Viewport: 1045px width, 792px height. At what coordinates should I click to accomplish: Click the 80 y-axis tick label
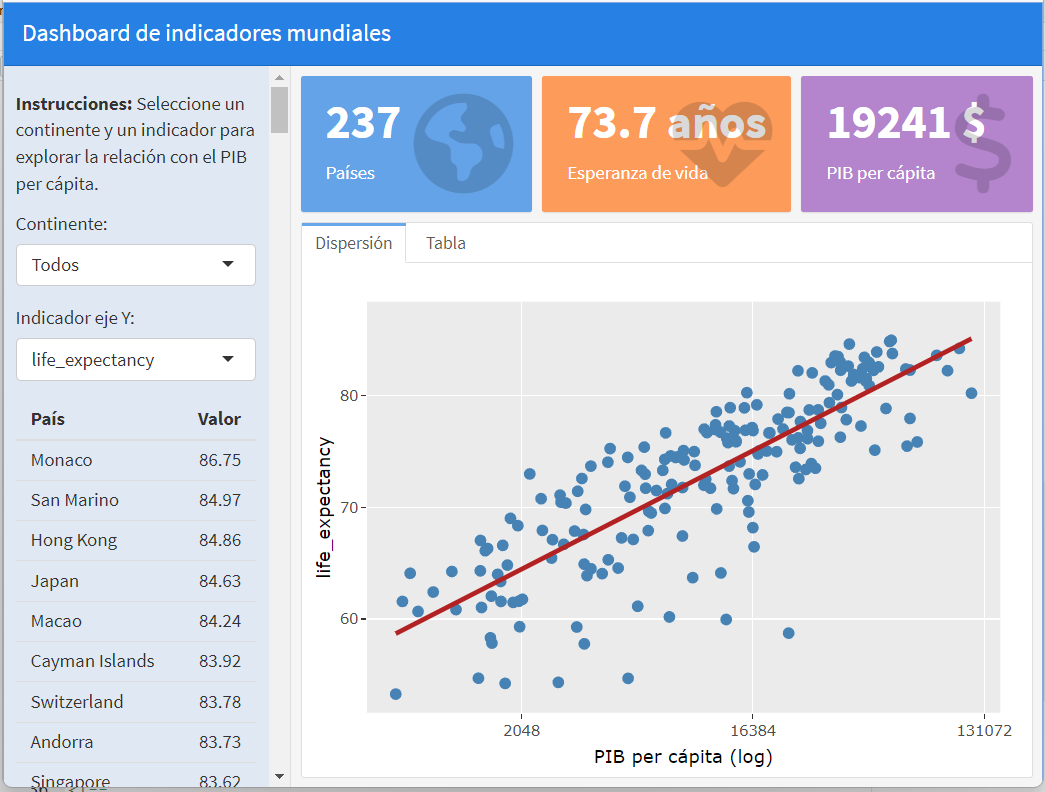pos(349,396)
